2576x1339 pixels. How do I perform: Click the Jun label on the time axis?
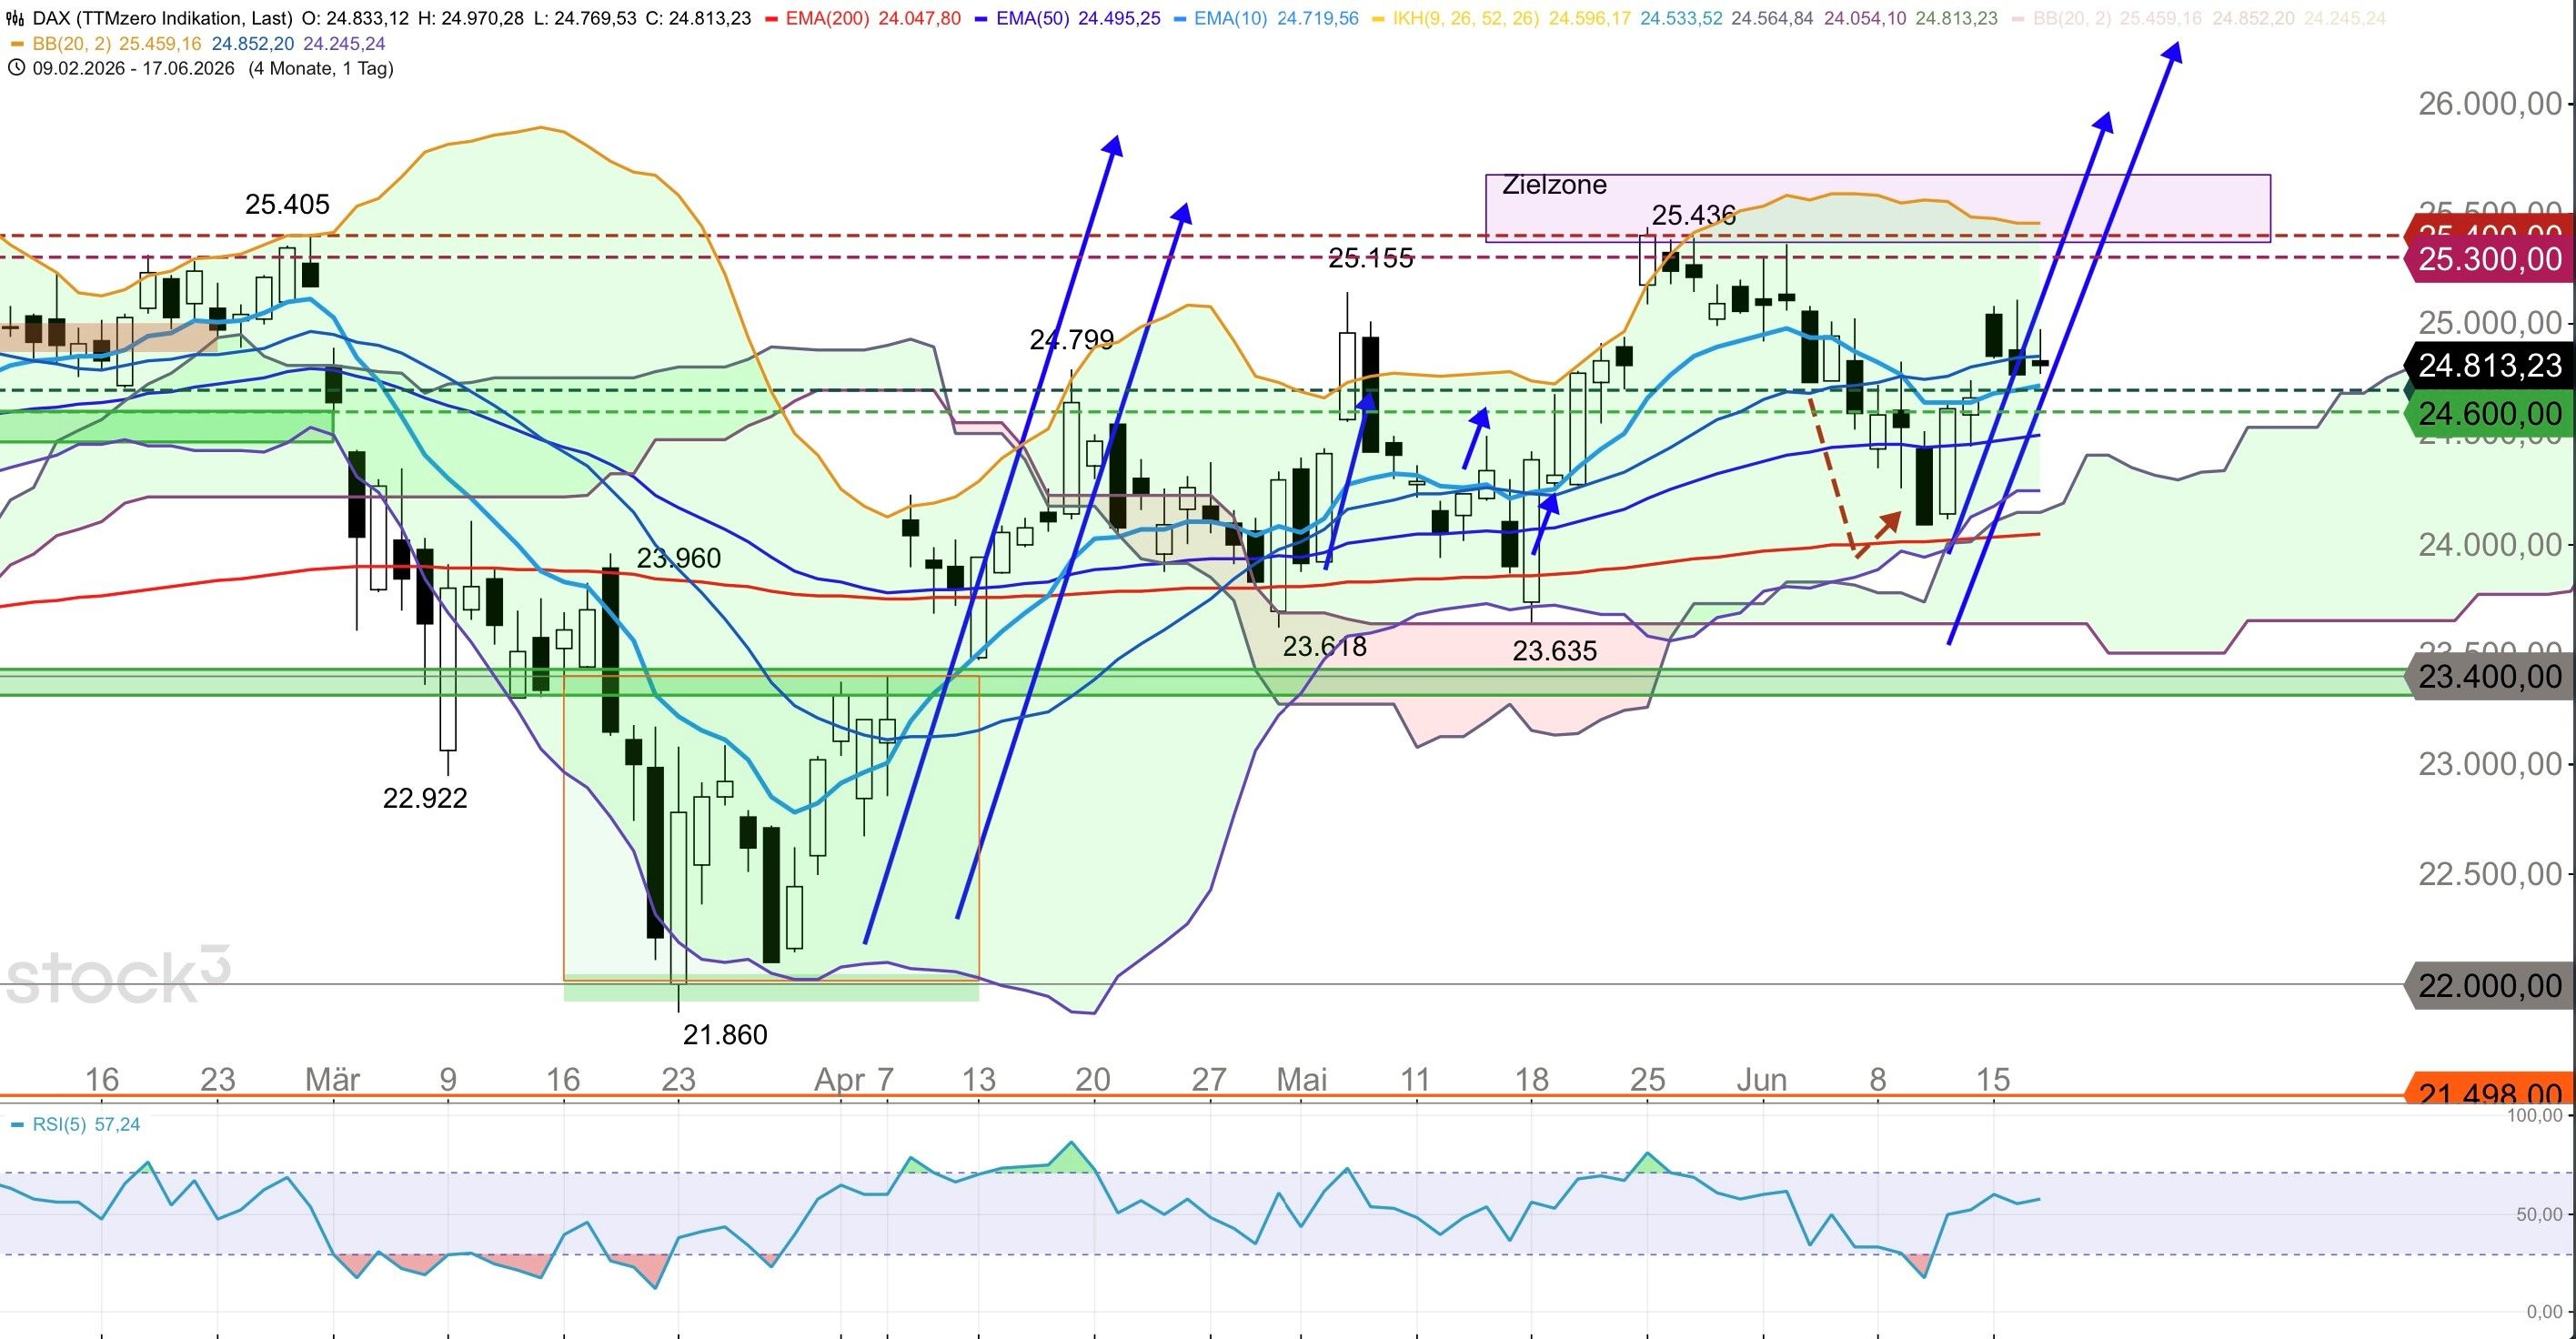[1762, 1079]
